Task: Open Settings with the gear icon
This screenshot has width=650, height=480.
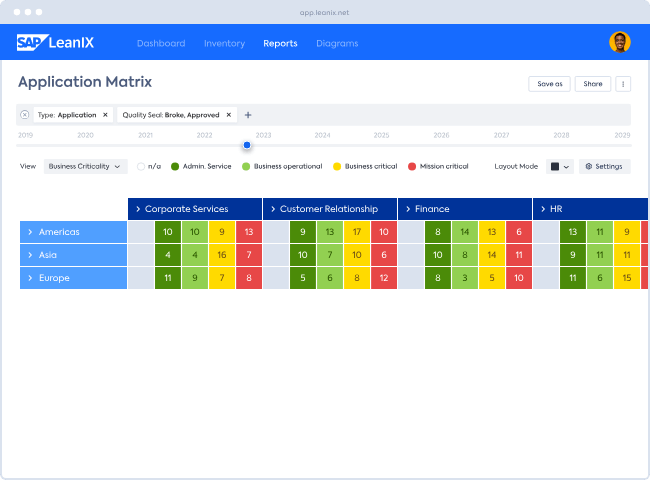Action: 604,166
